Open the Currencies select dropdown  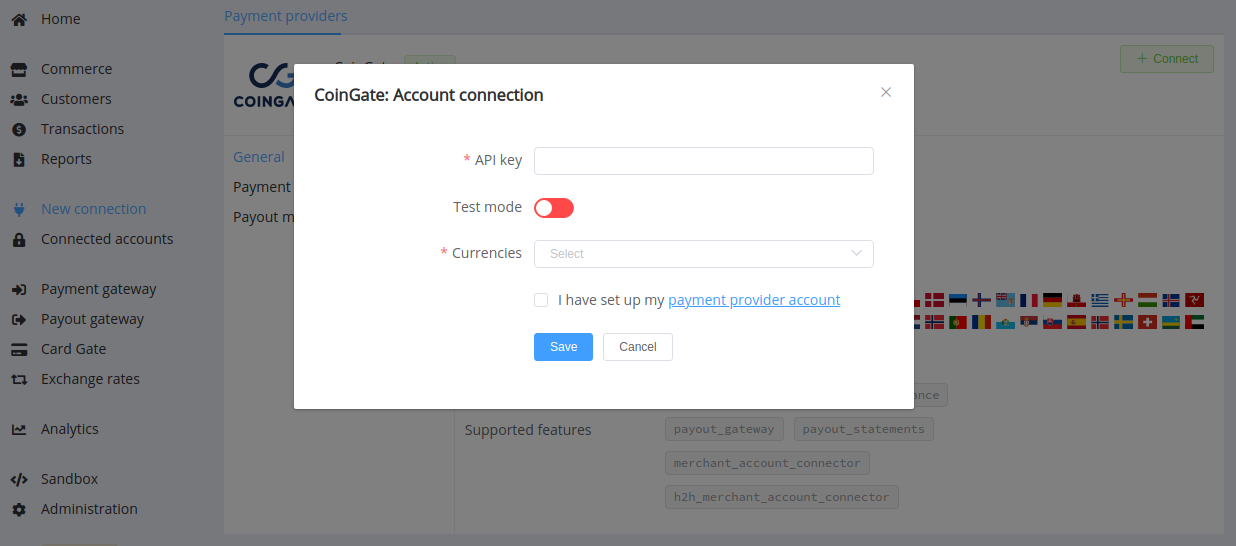click(704, 254)
